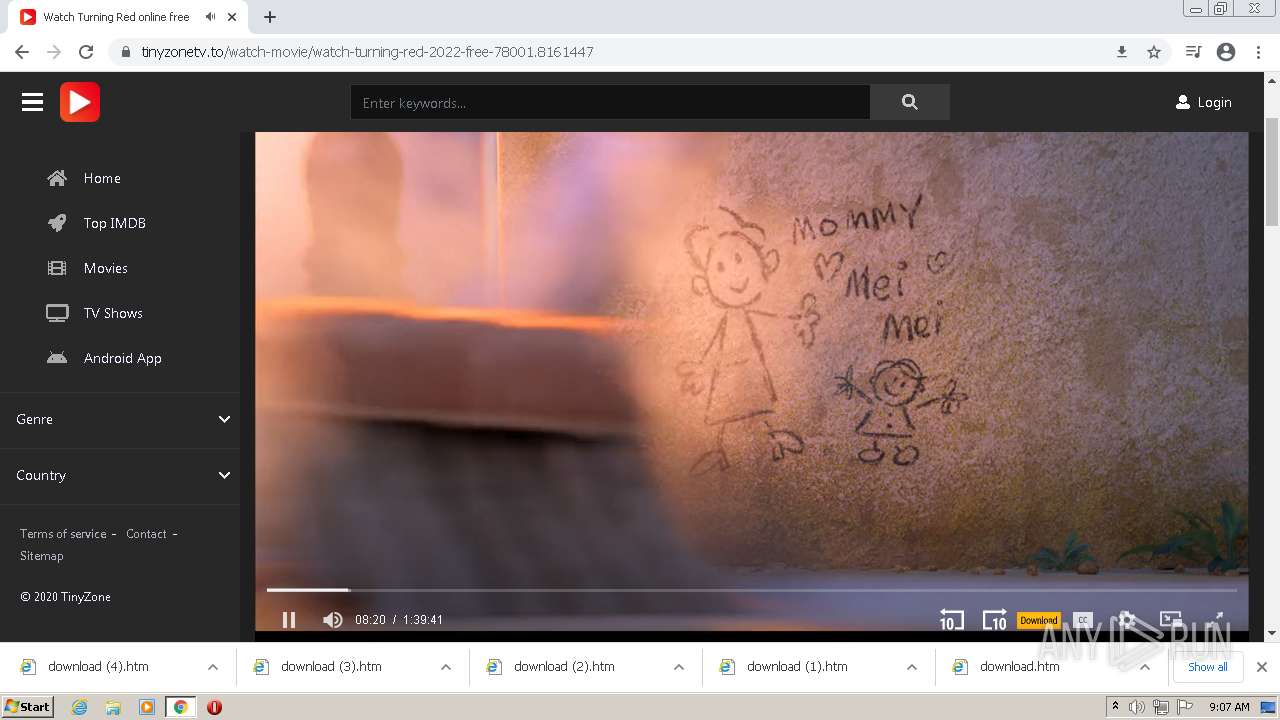This screenshot has height=720, width=1280.
Task: Open download (1).htm file
Action: 797,667
